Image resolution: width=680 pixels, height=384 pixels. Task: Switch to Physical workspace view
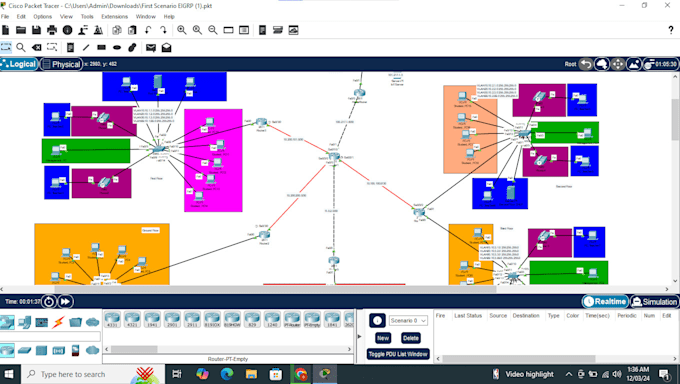coord(62,64)
